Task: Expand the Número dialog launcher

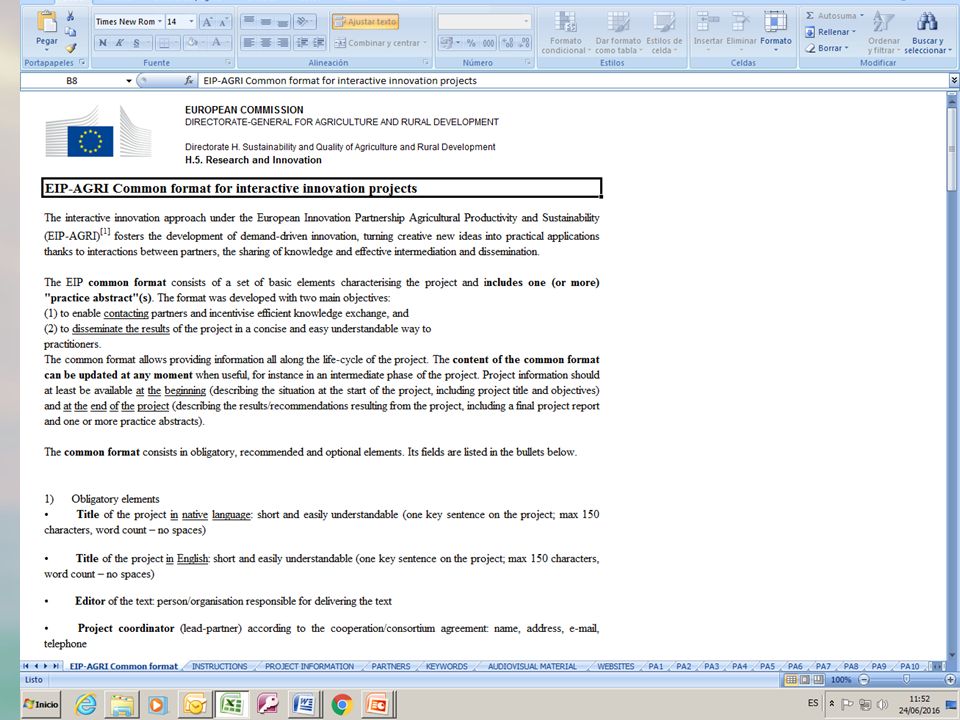Action: coord(528,62)
